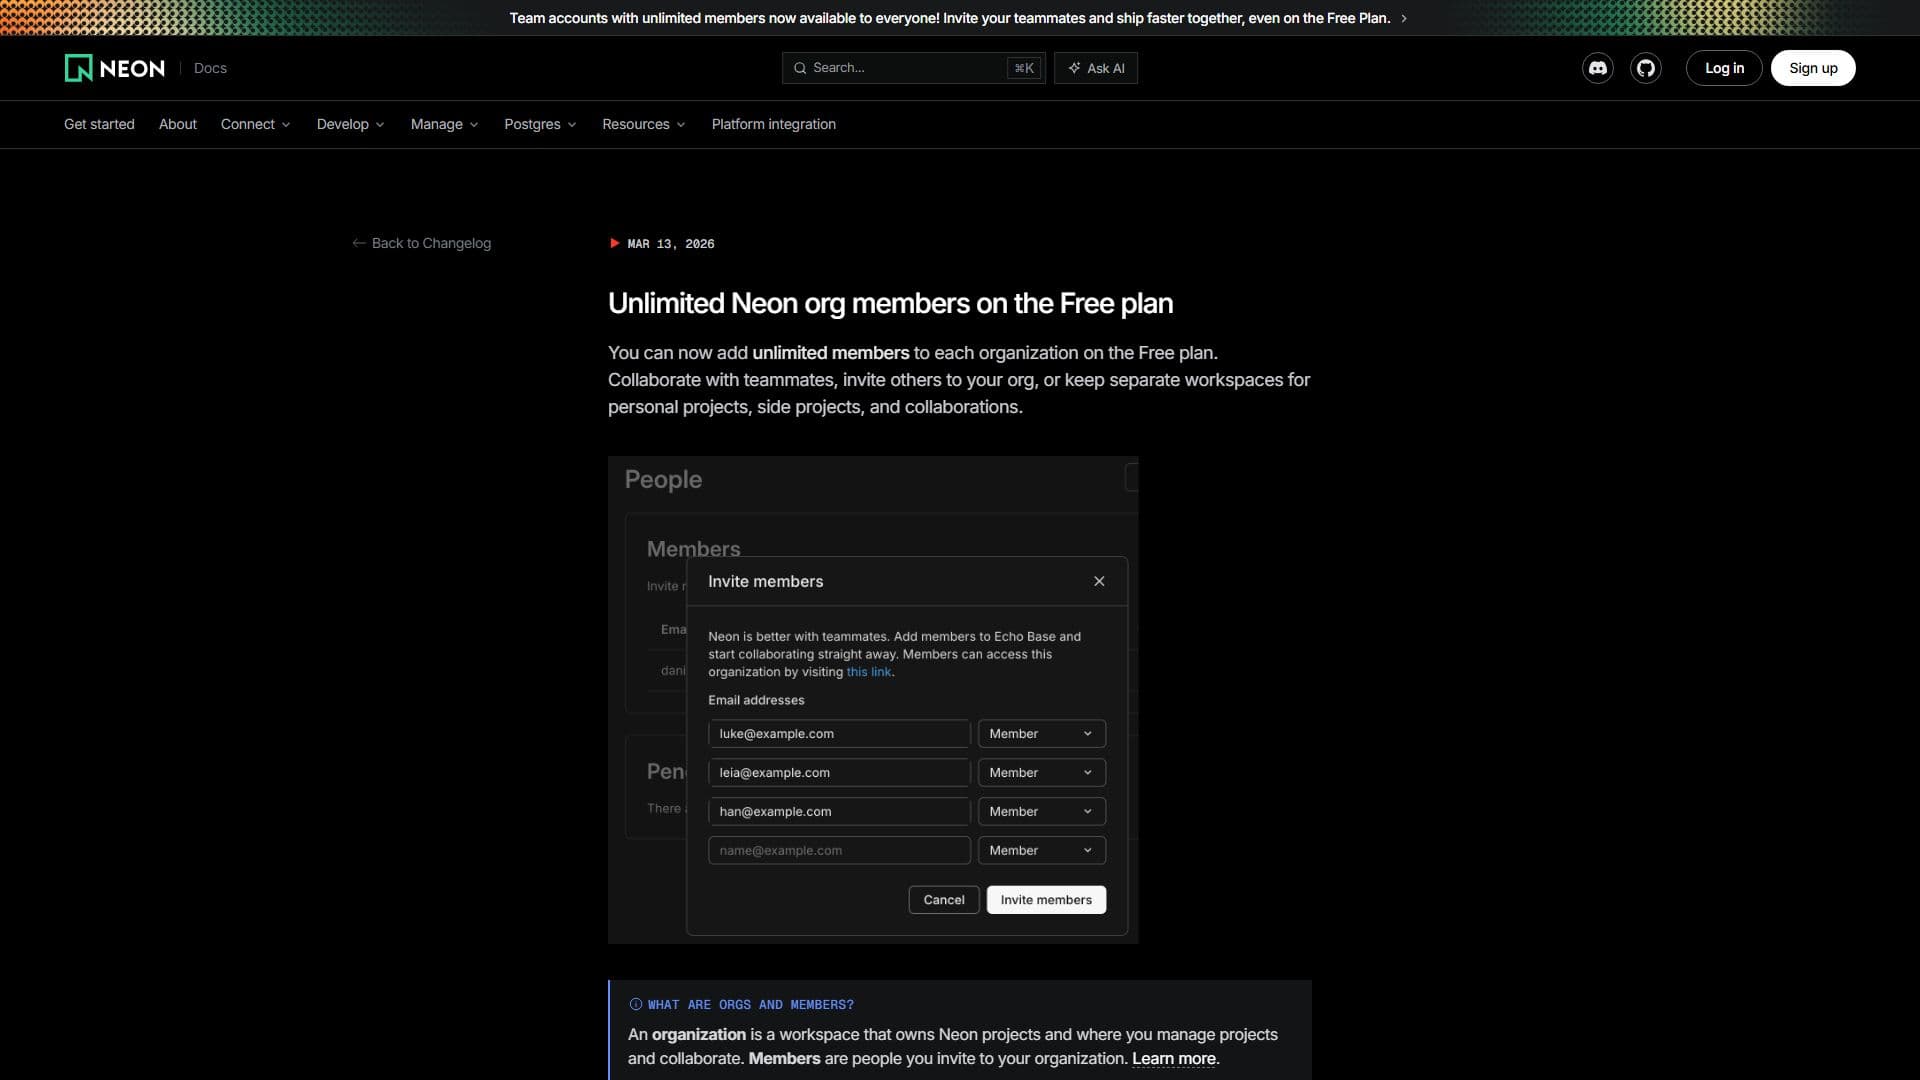Open the Learn more link
This screenshot has height=1080, width=1920.
pyautogui.click(x=1174, y=1058)
